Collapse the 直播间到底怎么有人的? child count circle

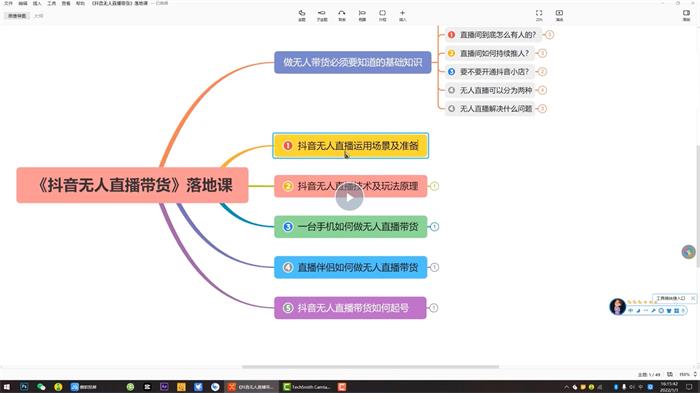click(550, 34)
